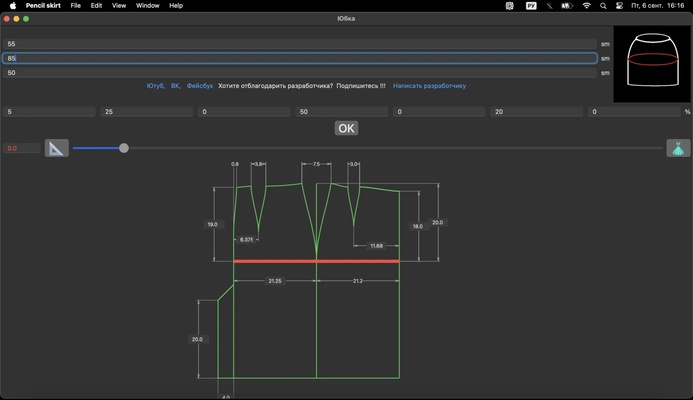
Task: Open the Фейсбук link
Action: (200, 86)
